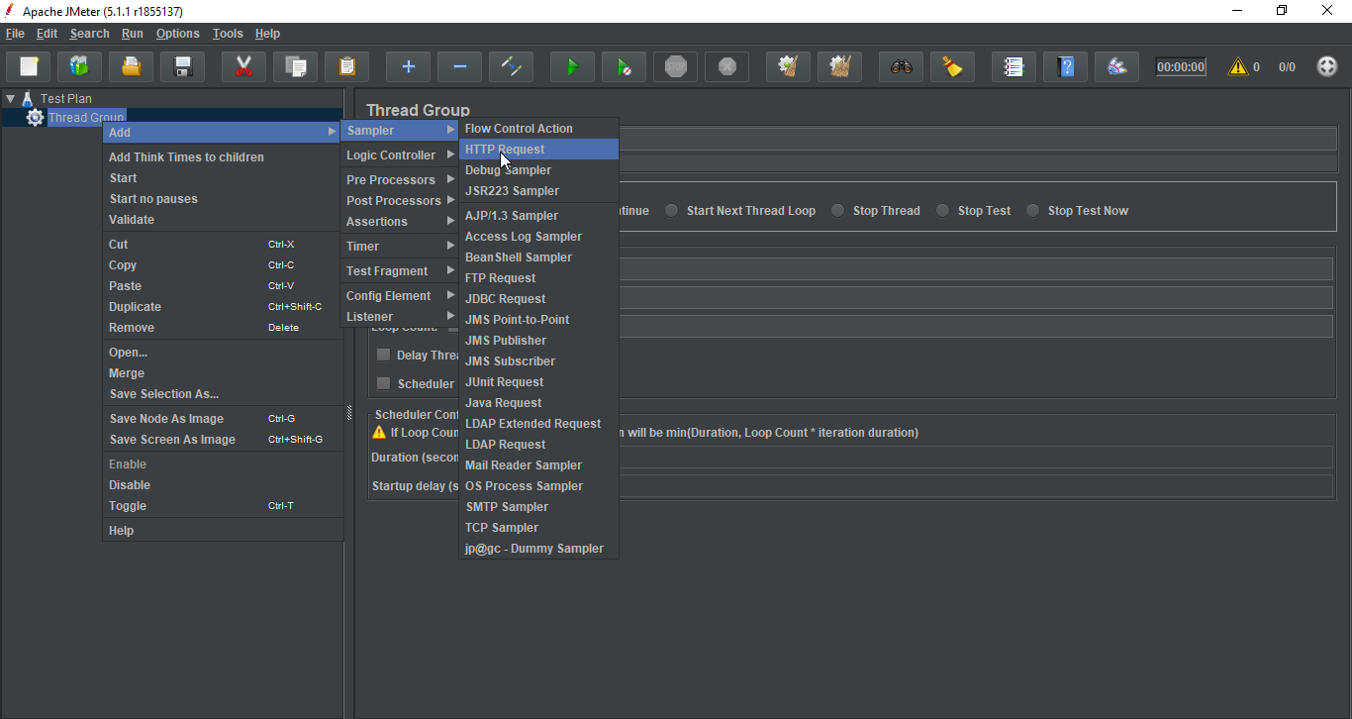Select JDBC Request sampler entry

(505, 299)
